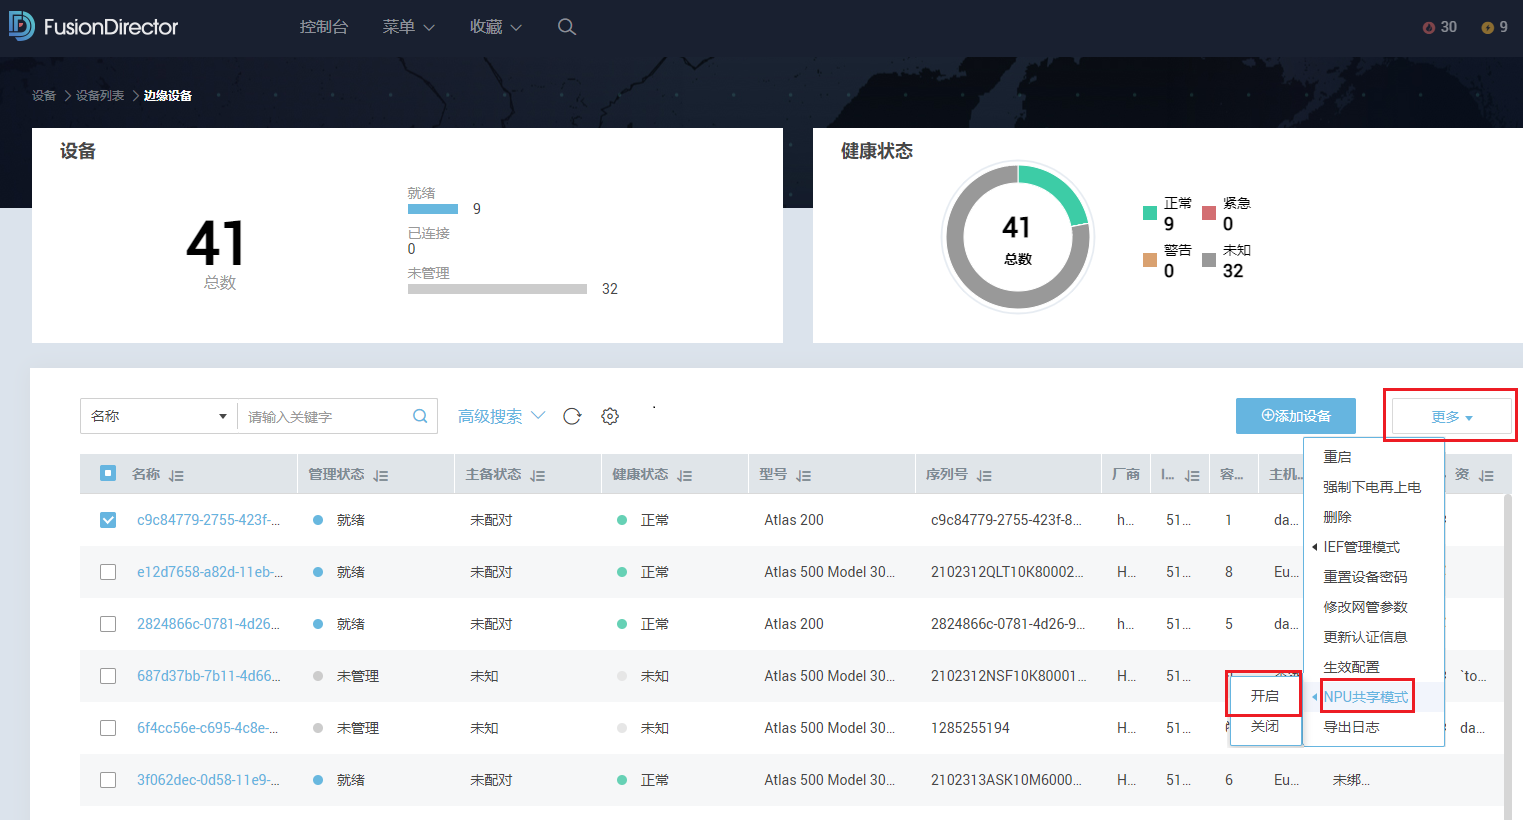Click the blue 就绪 progress bar

[433, 209]
